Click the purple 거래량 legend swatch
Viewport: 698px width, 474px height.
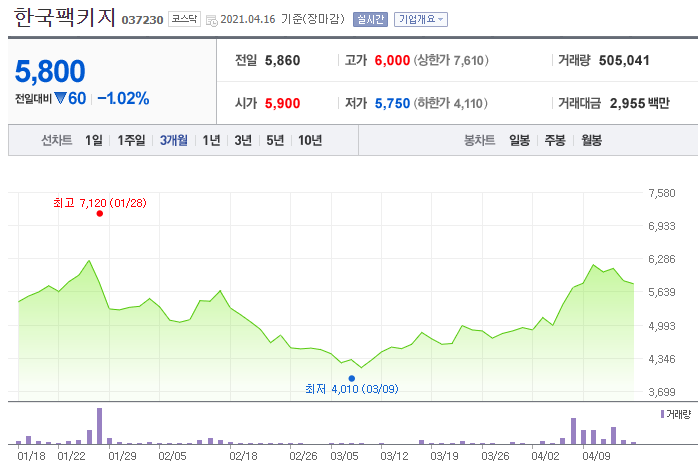662,414
